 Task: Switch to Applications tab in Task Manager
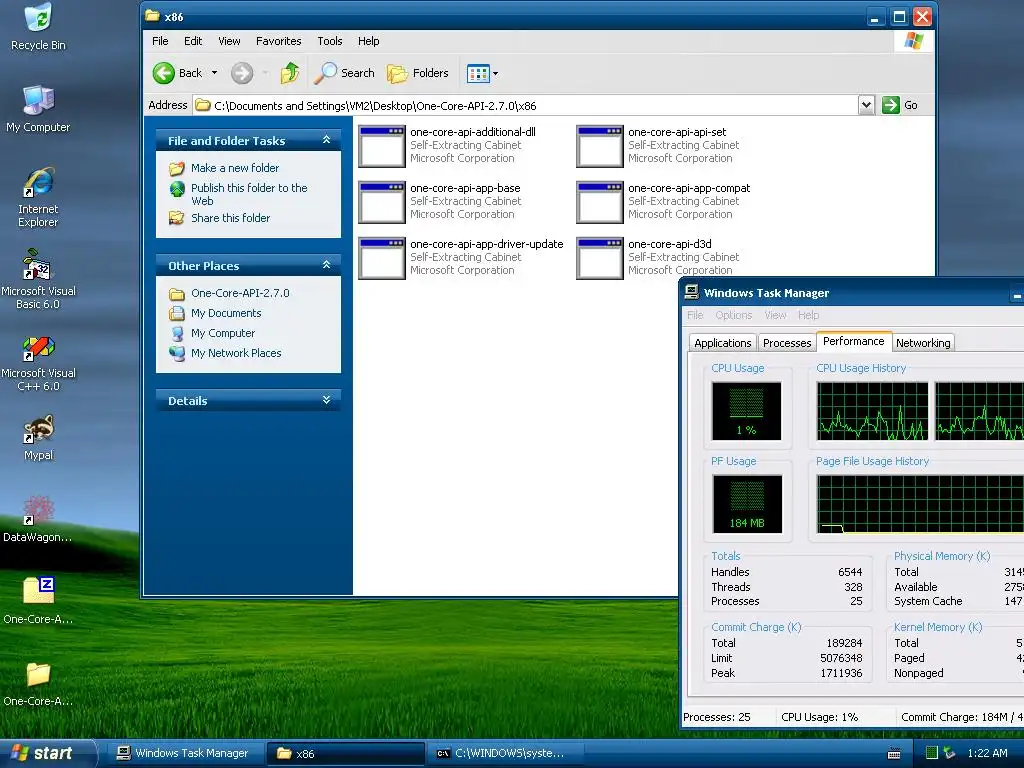point(722,343)
